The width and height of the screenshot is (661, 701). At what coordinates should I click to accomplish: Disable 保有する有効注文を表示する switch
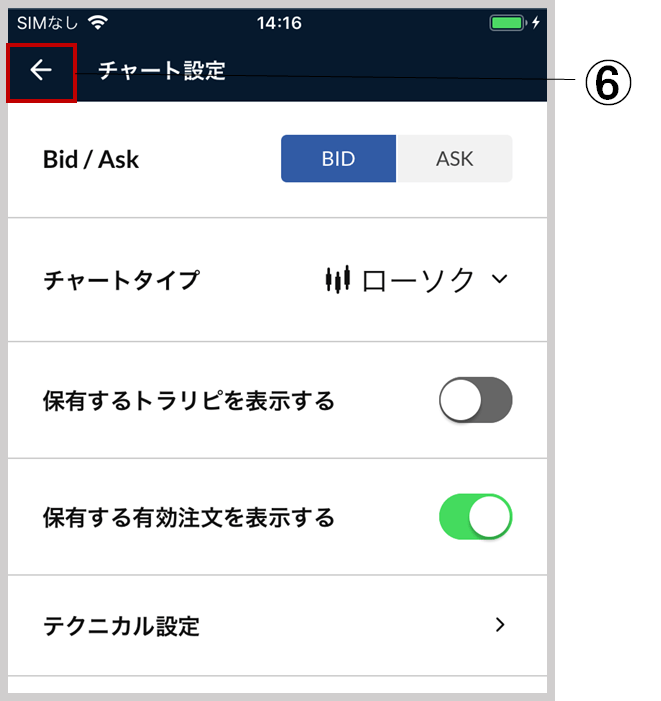(476, 517)
